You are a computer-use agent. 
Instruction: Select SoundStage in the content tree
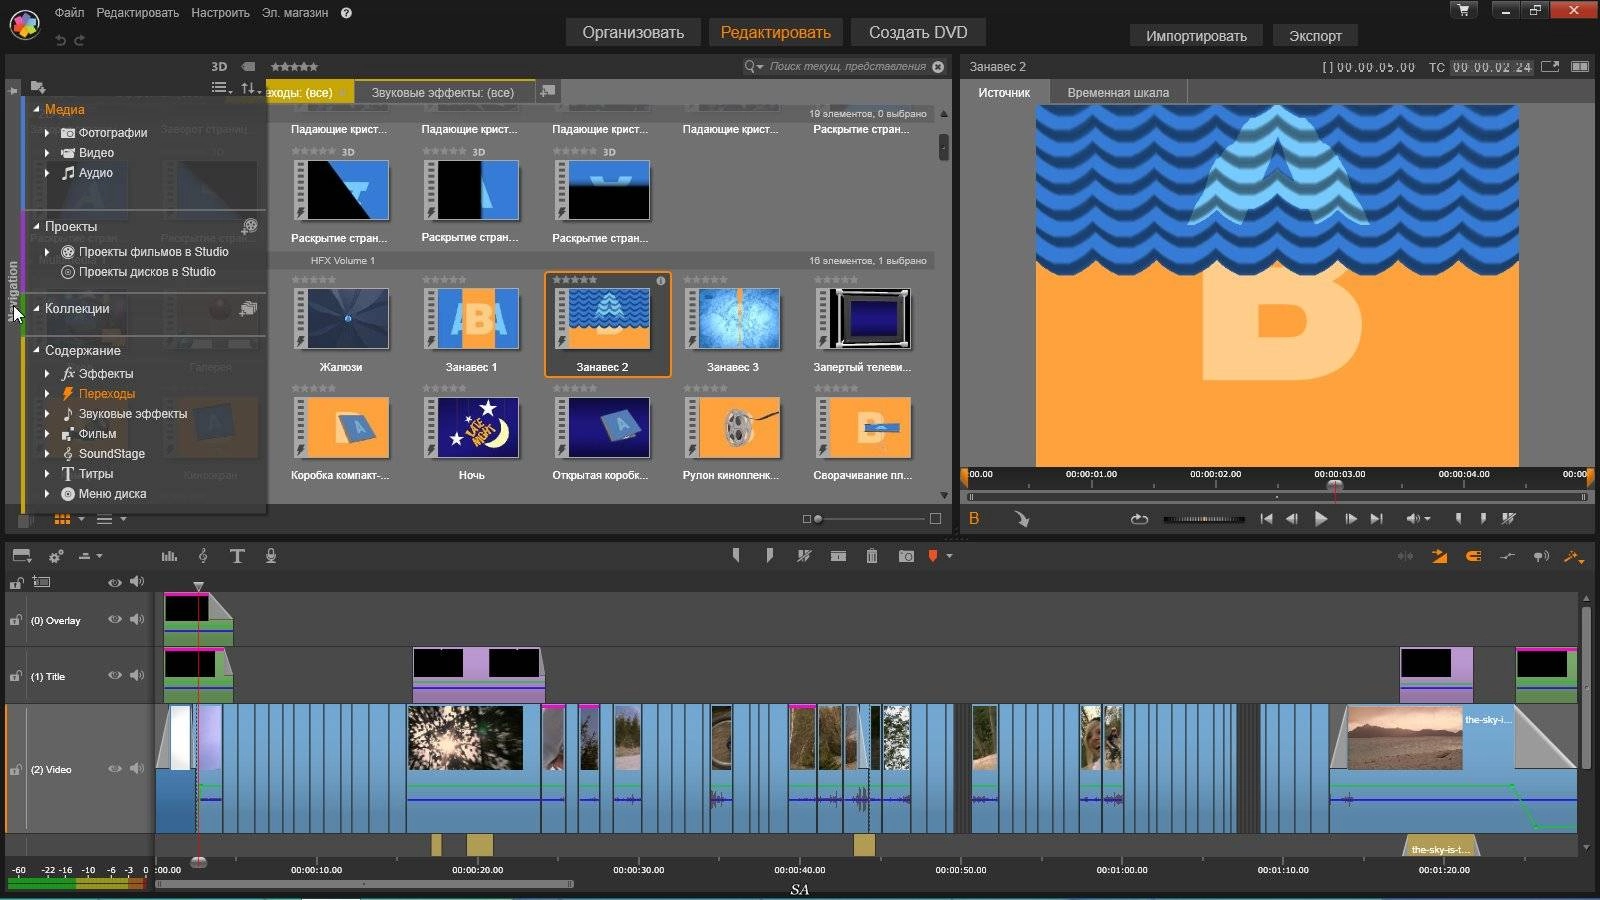coord(112,454)
